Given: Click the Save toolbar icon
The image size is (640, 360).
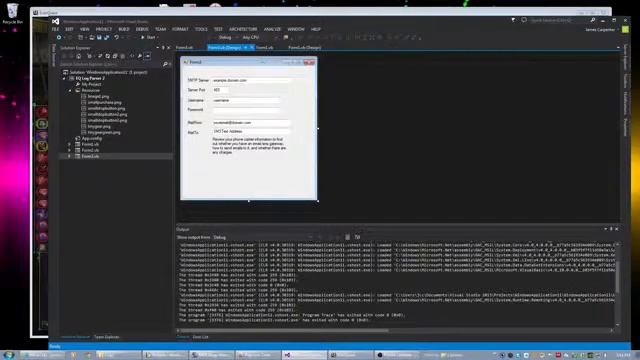Looking at the screenshot, I should [99, 37].
